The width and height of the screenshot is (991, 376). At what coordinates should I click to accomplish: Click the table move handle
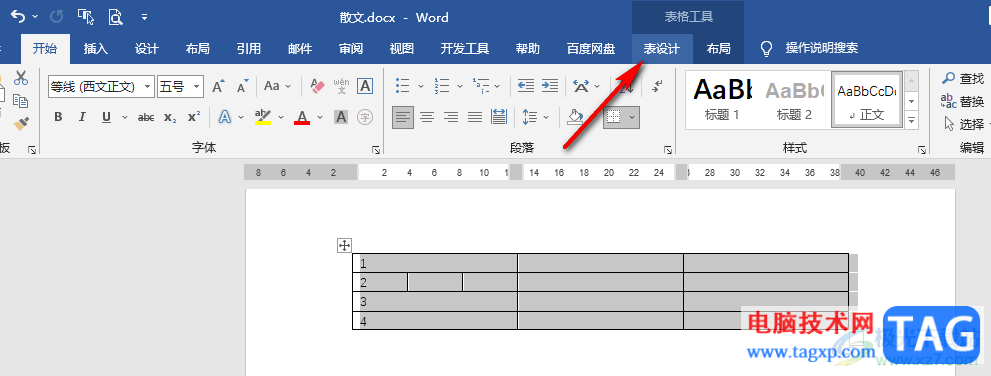tap(344, 246)
